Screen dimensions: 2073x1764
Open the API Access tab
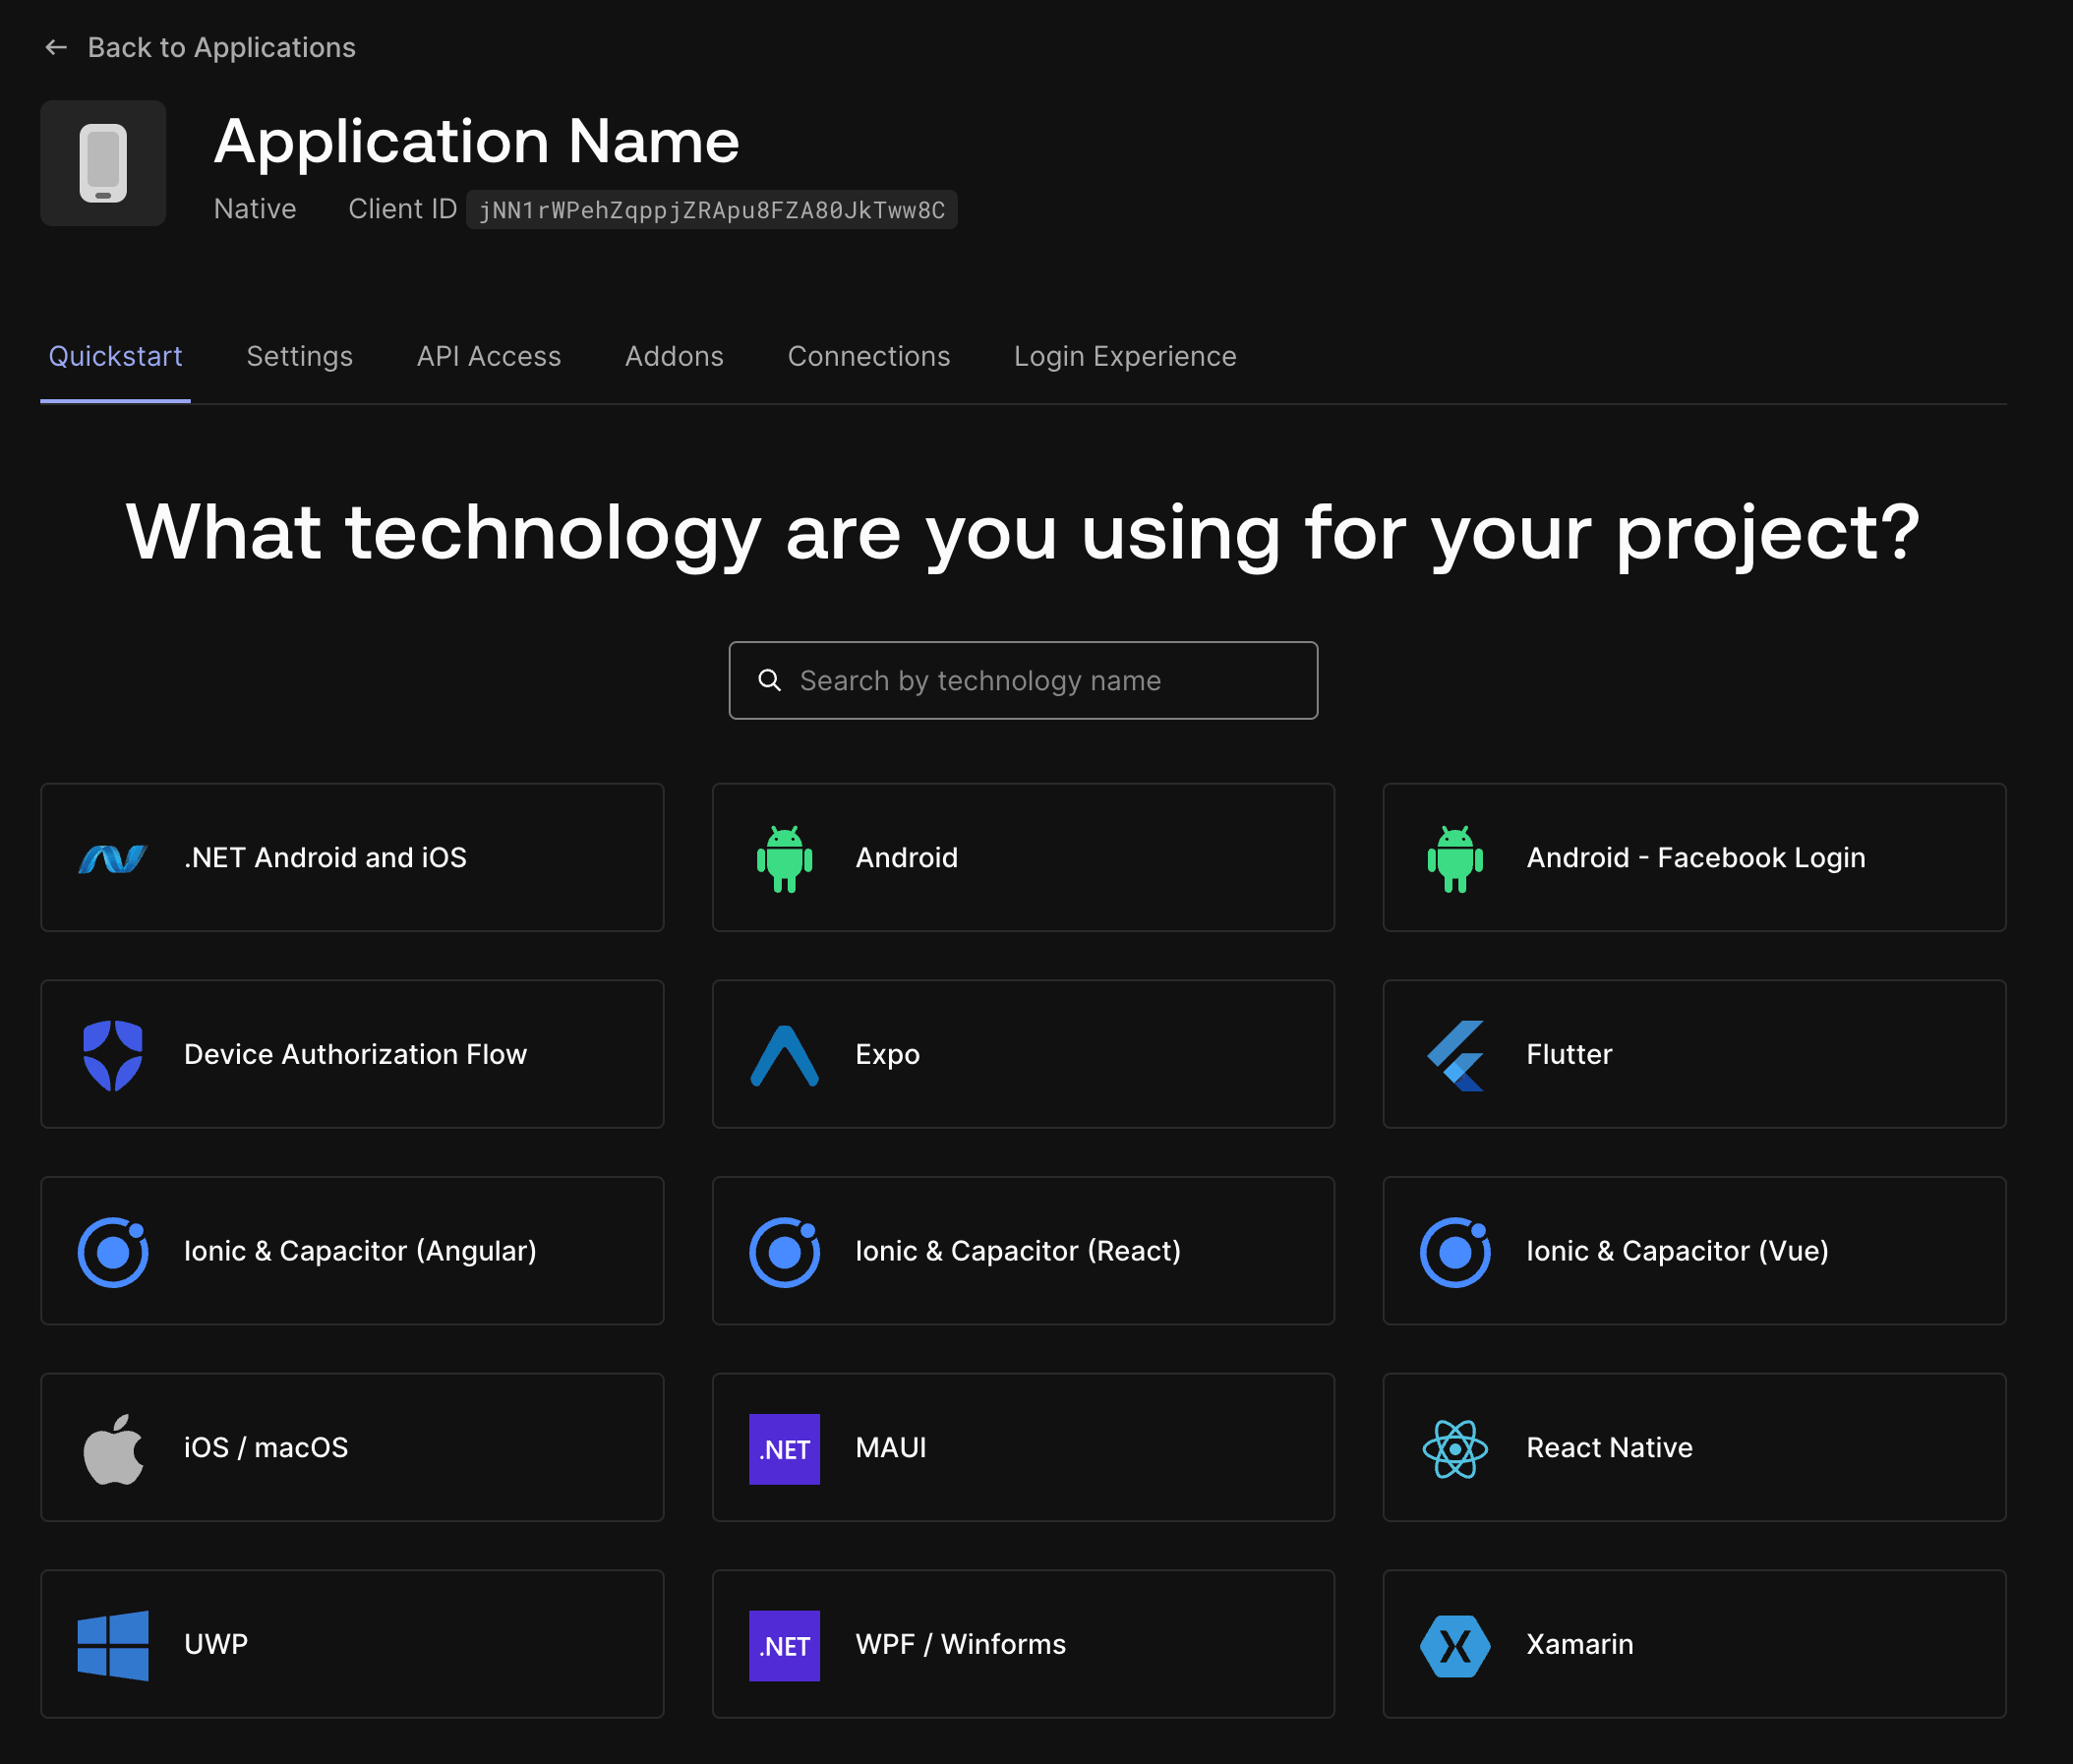(489, 356)
